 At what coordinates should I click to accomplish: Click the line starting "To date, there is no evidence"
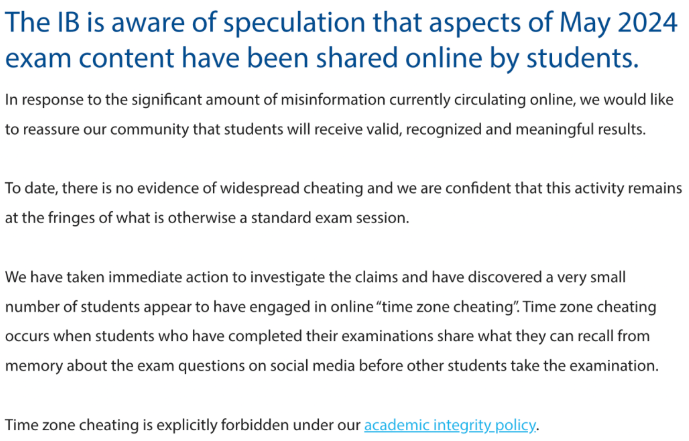click(343, 188)
